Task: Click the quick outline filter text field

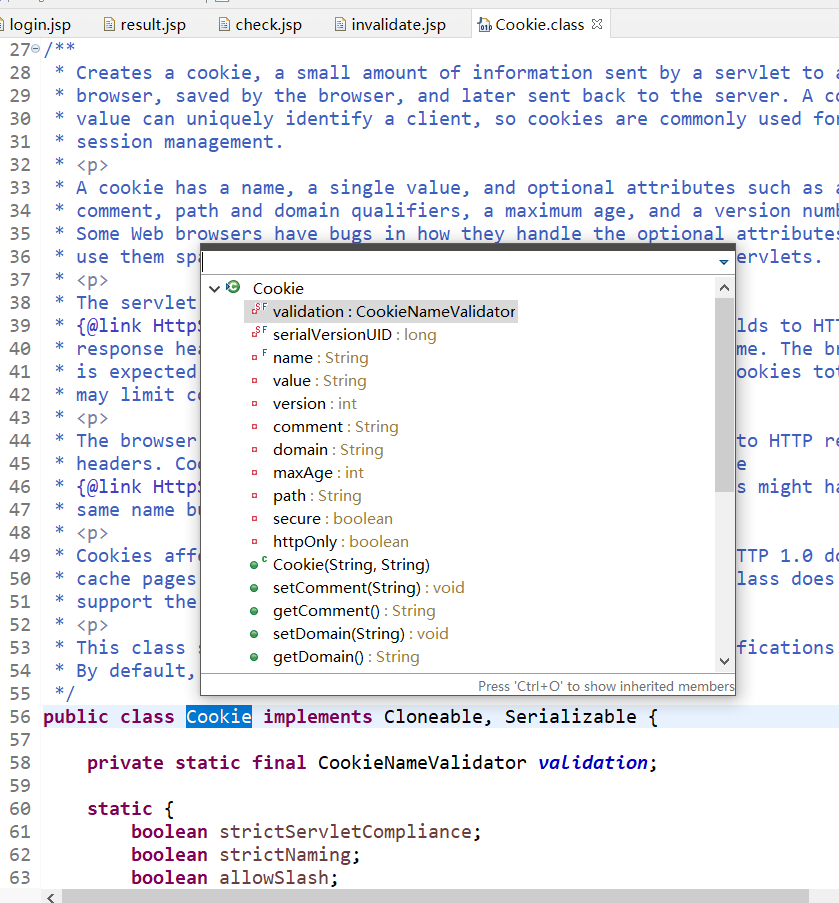Action: pyautogui.click(x=458, y=262)
